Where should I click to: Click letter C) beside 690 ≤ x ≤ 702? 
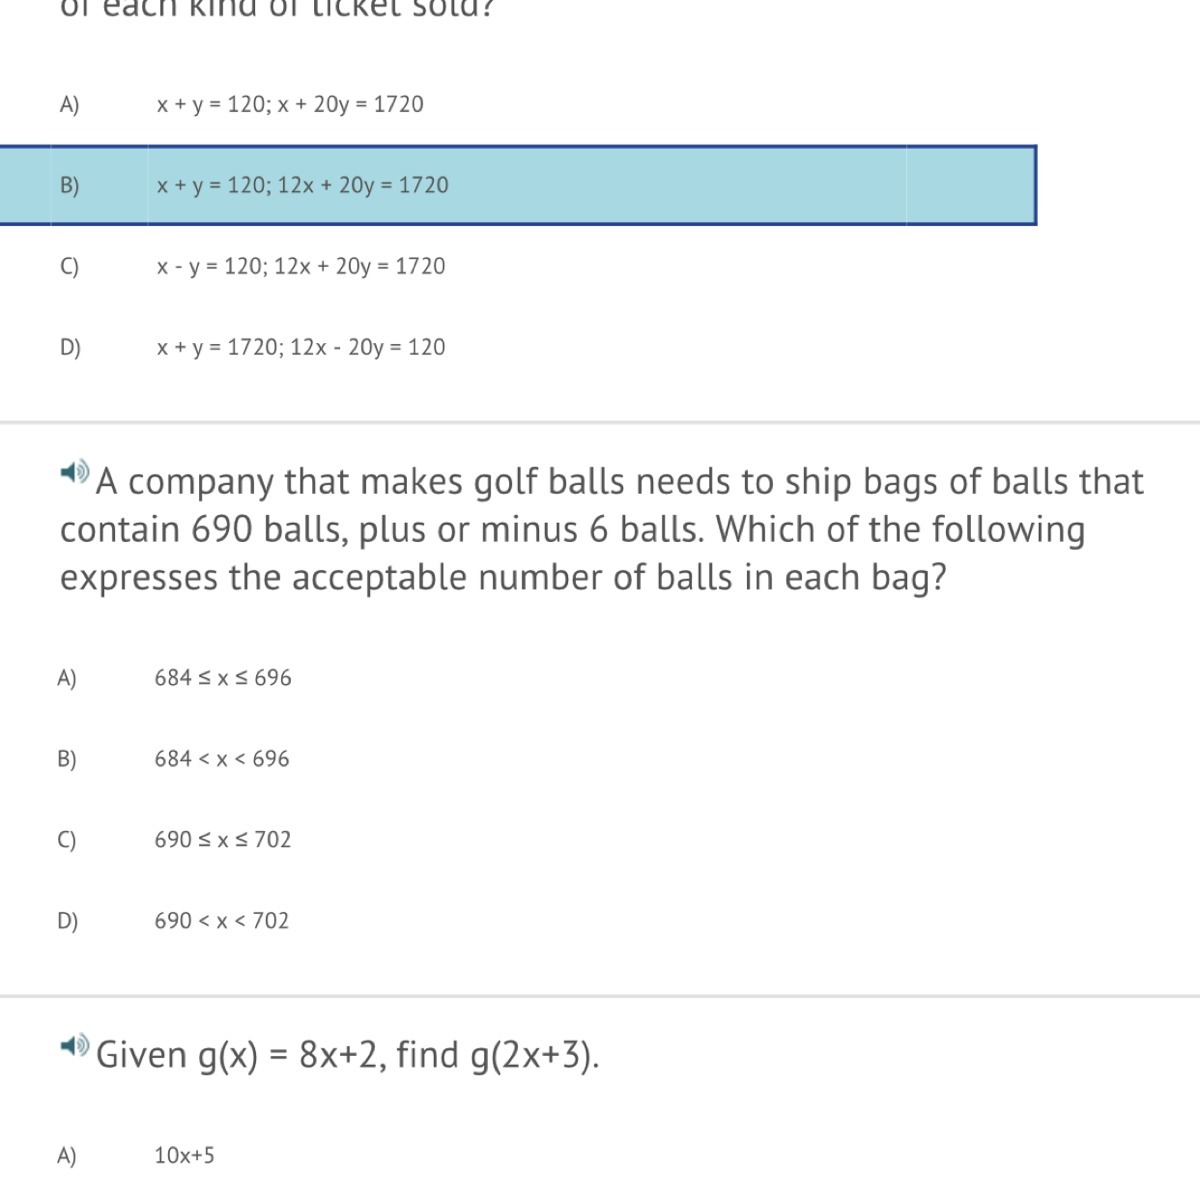(67, 840)
